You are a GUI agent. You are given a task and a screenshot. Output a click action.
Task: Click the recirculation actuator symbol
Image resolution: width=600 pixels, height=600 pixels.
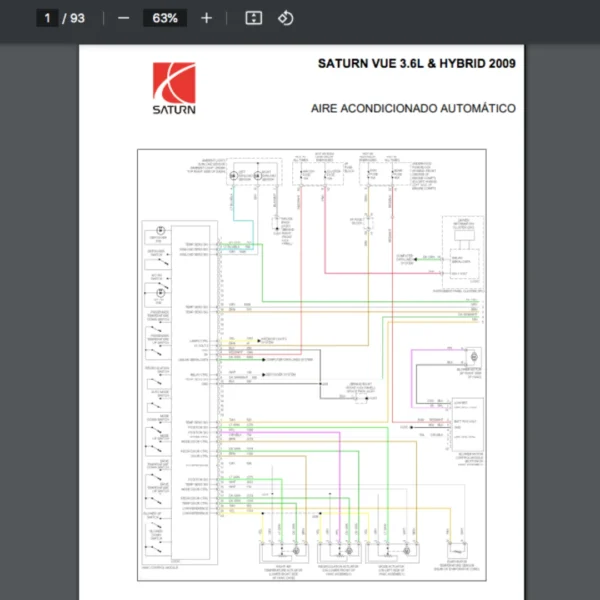click(347, 551)
